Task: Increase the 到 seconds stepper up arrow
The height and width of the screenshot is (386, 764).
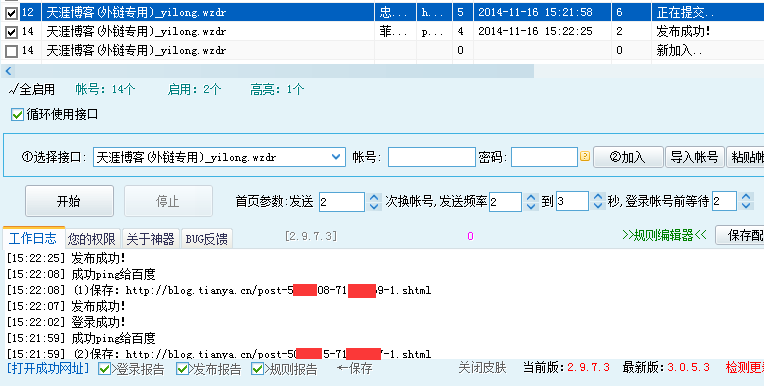Action: [x=598, y=197]
